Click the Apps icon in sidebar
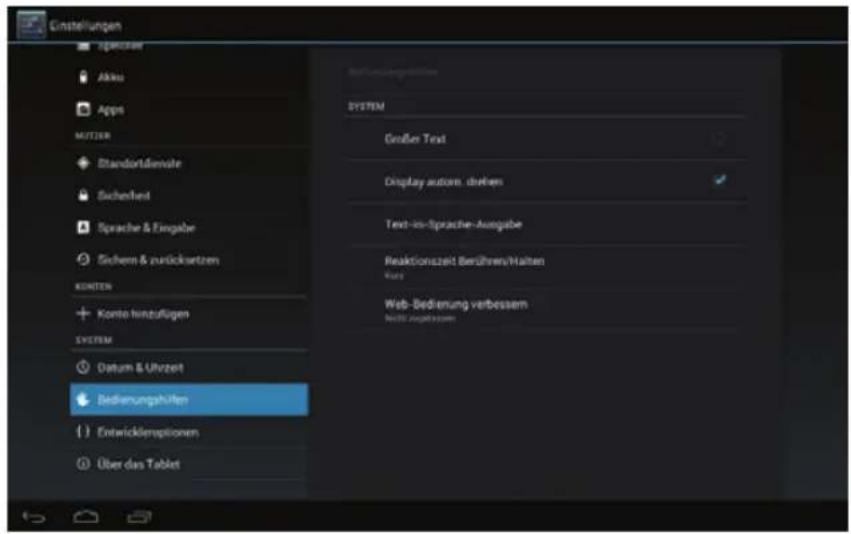851x534 pixels. (83, 109)
